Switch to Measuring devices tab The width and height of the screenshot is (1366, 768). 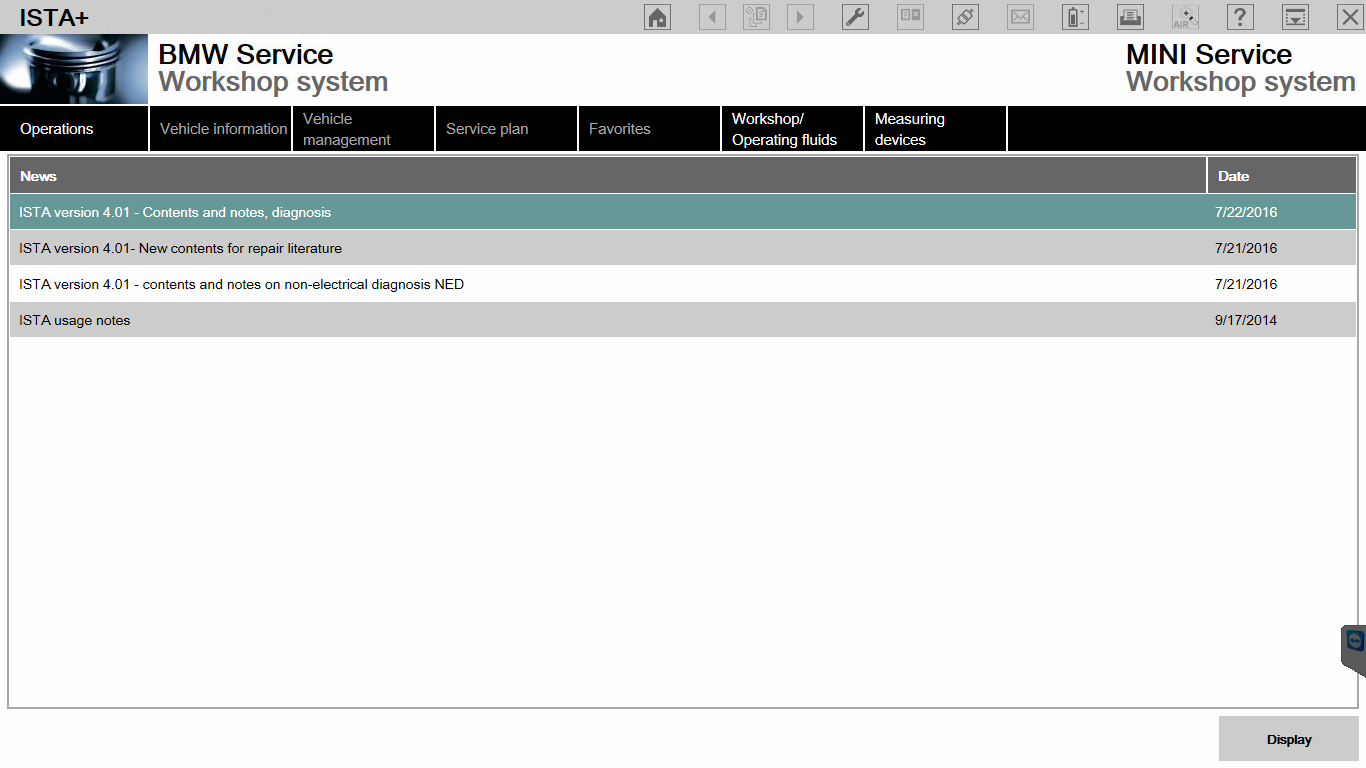click(936, 129)
